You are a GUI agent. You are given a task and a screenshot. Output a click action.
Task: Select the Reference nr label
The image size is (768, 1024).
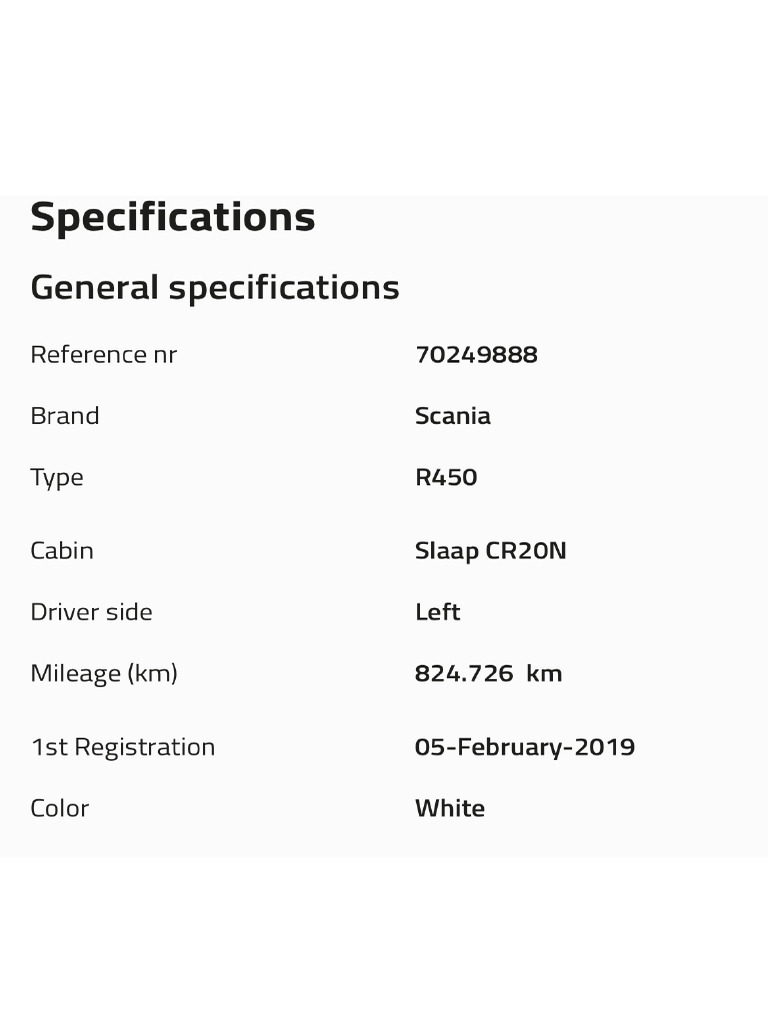click(104, 355)
